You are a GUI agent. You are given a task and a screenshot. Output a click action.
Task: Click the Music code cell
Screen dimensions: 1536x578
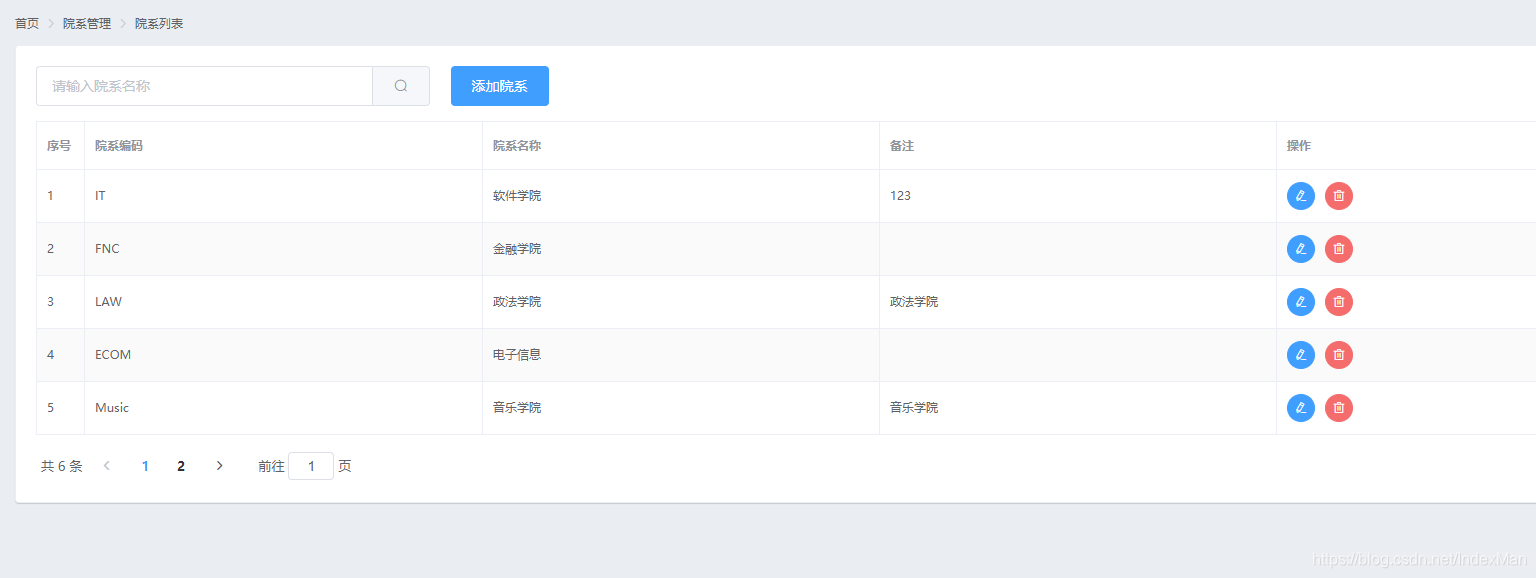point(283,408)
